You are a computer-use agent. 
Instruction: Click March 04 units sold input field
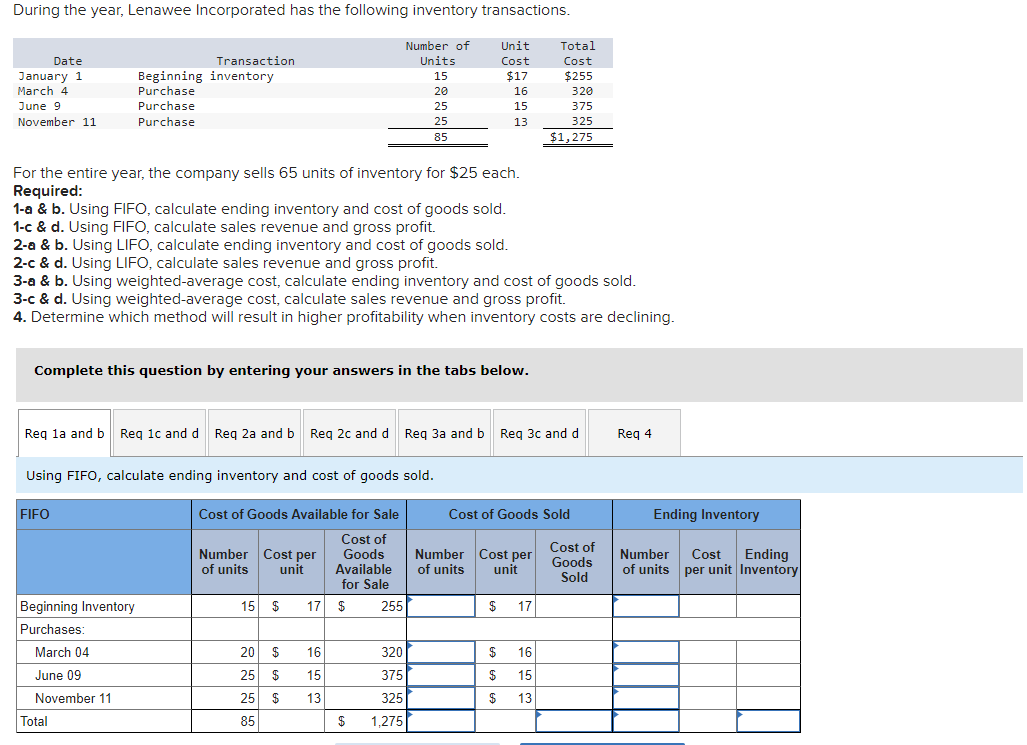pyautogui.click(x=441, y=652)
